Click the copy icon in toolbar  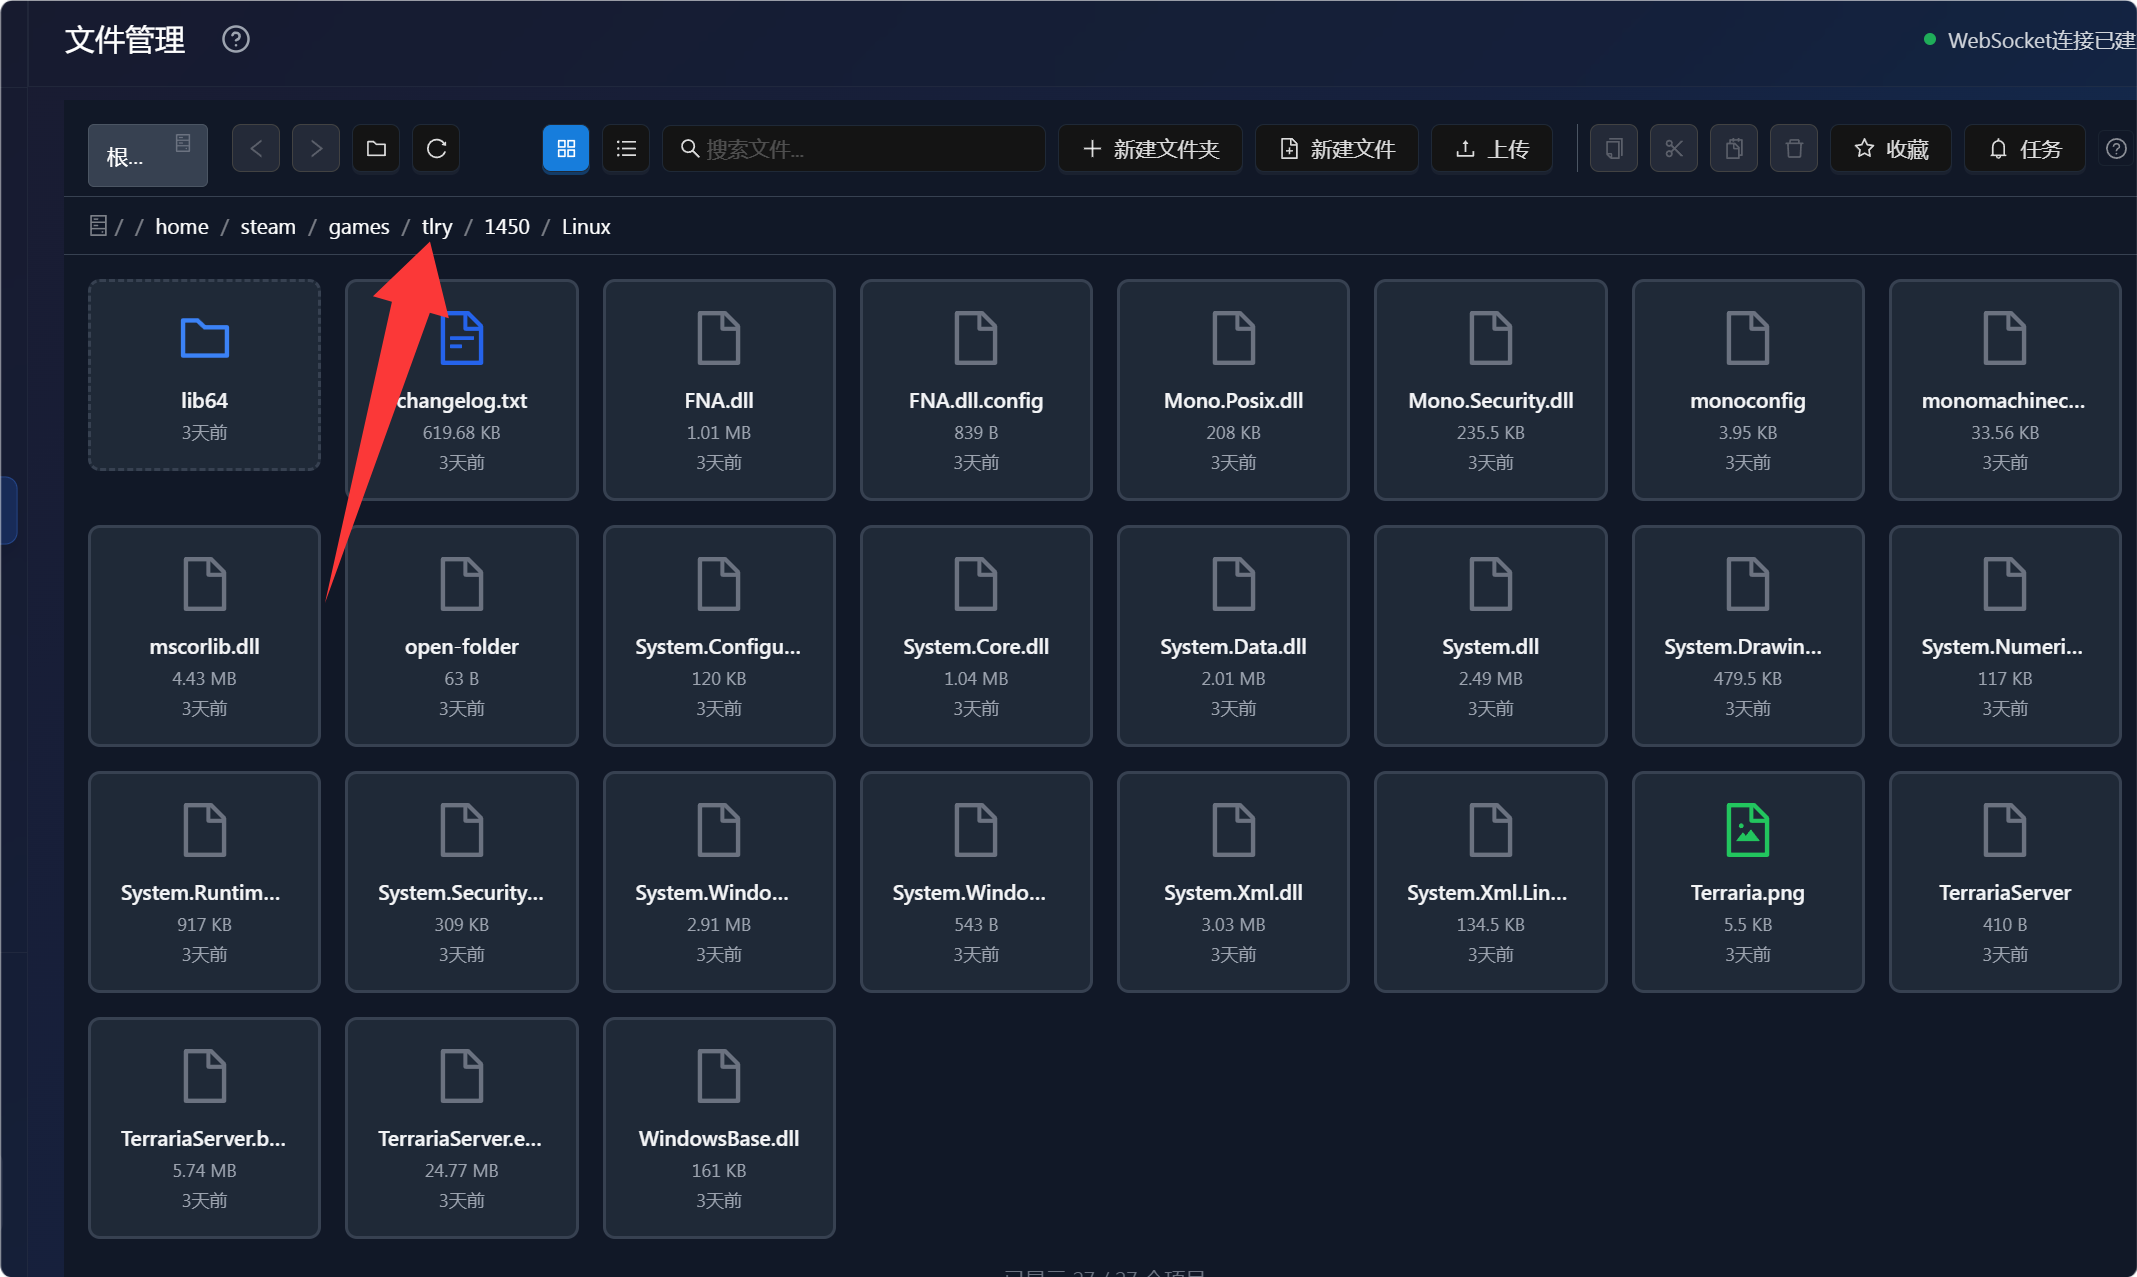coord(1614,149)
